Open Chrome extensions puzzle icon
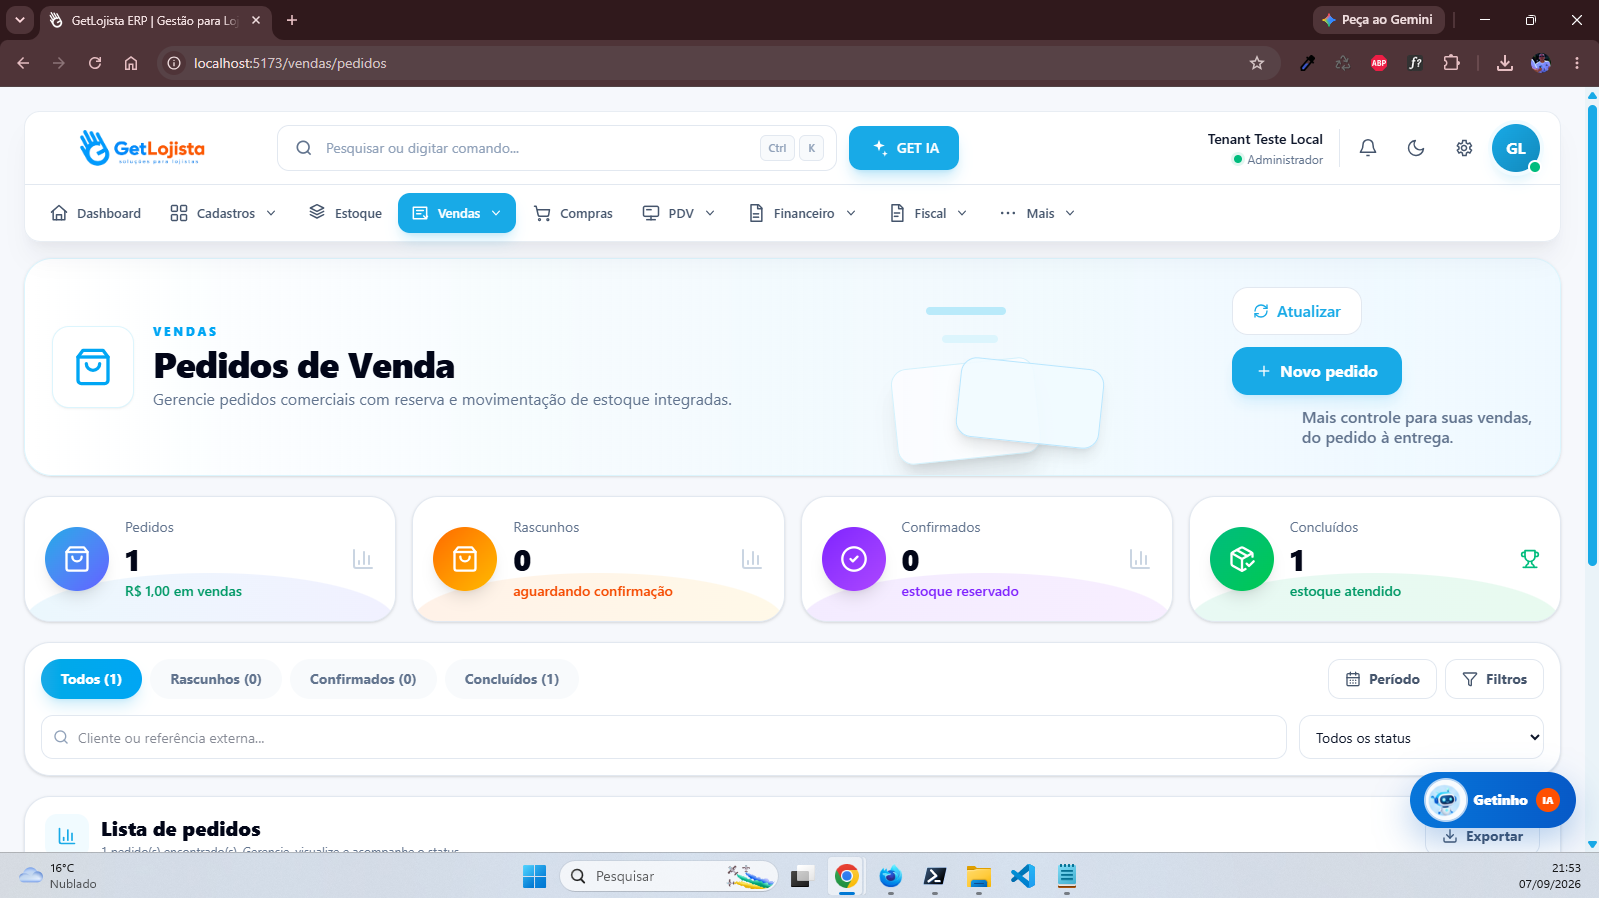The width and height of the screenshot is (1599, 898). pos(1451,63)
